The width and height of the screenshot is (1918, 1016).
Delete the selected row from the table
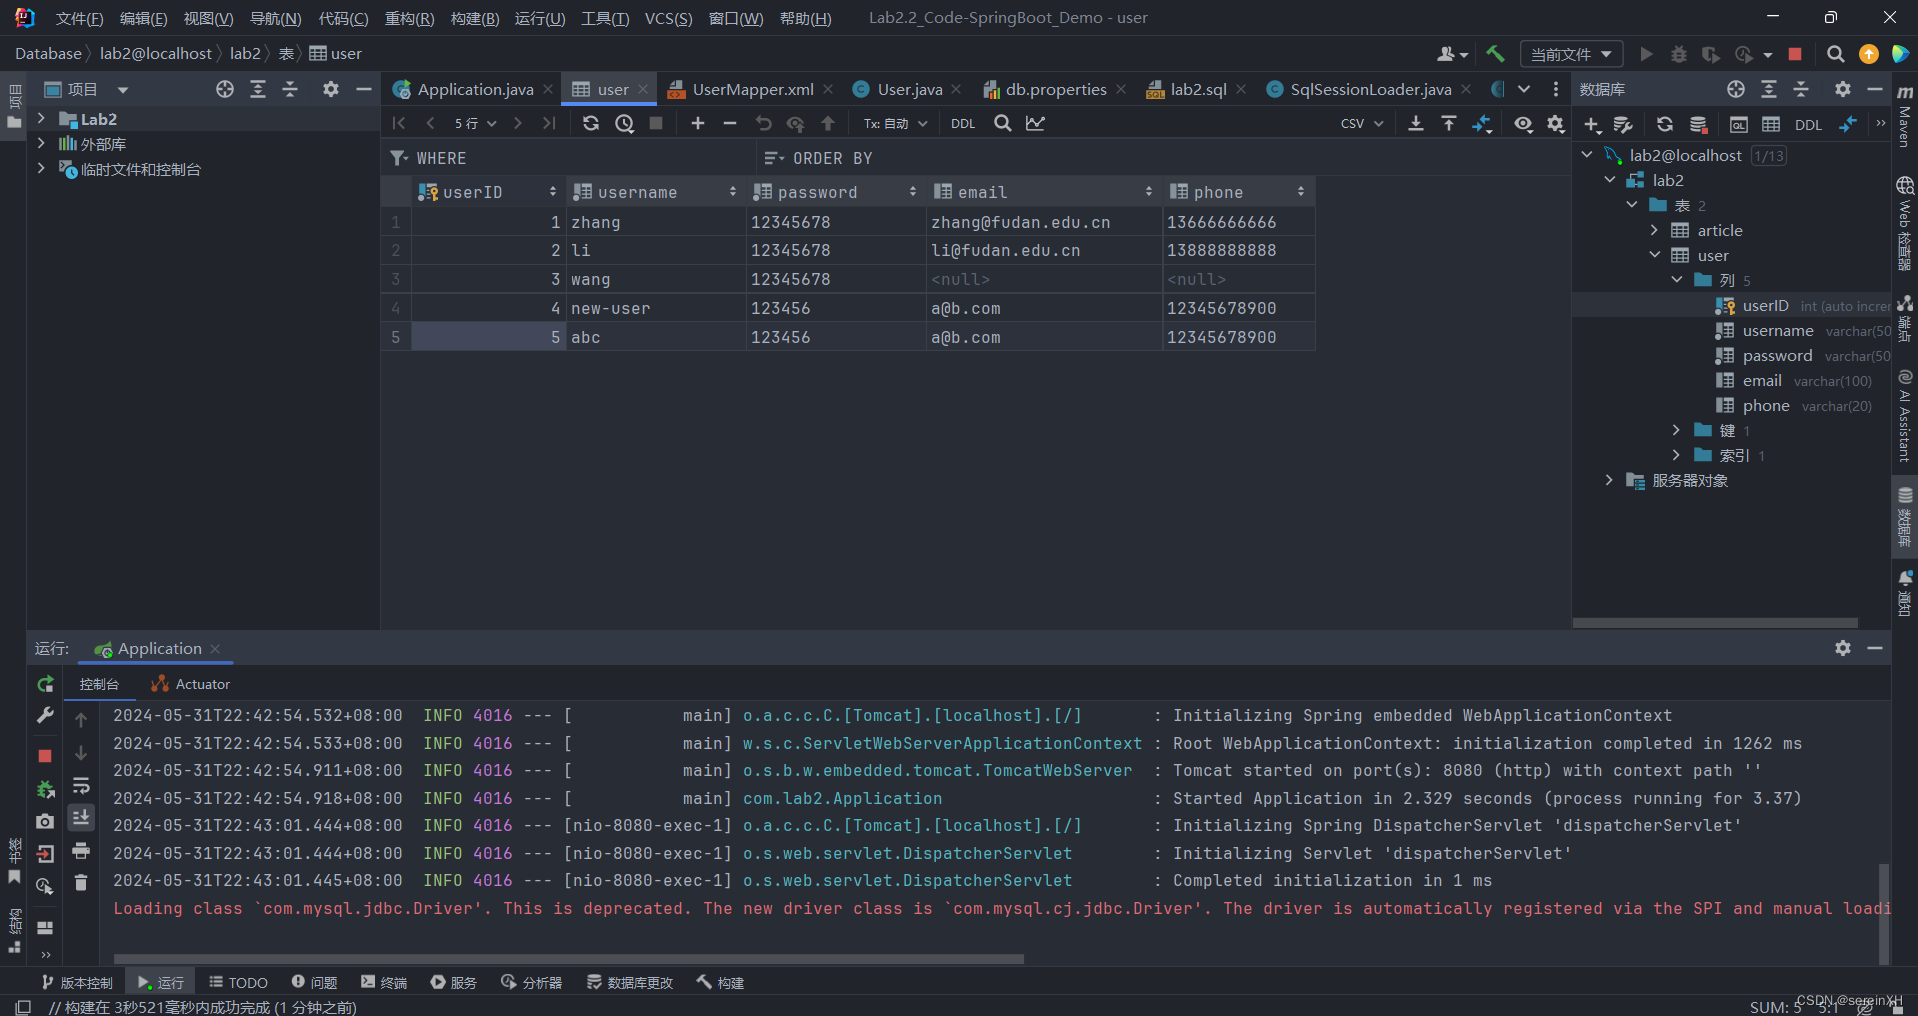coord(730,123)
